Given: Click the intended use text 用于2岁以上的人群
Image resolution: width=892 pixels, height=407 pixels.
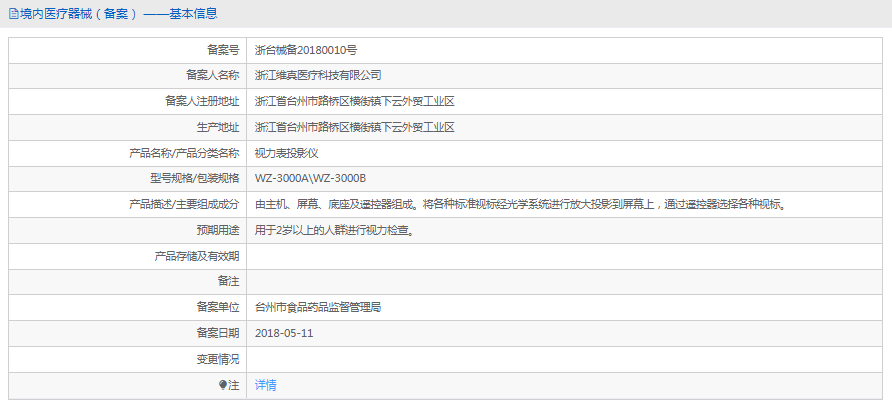Looking at the screenshot, I should tap(333, 231).
